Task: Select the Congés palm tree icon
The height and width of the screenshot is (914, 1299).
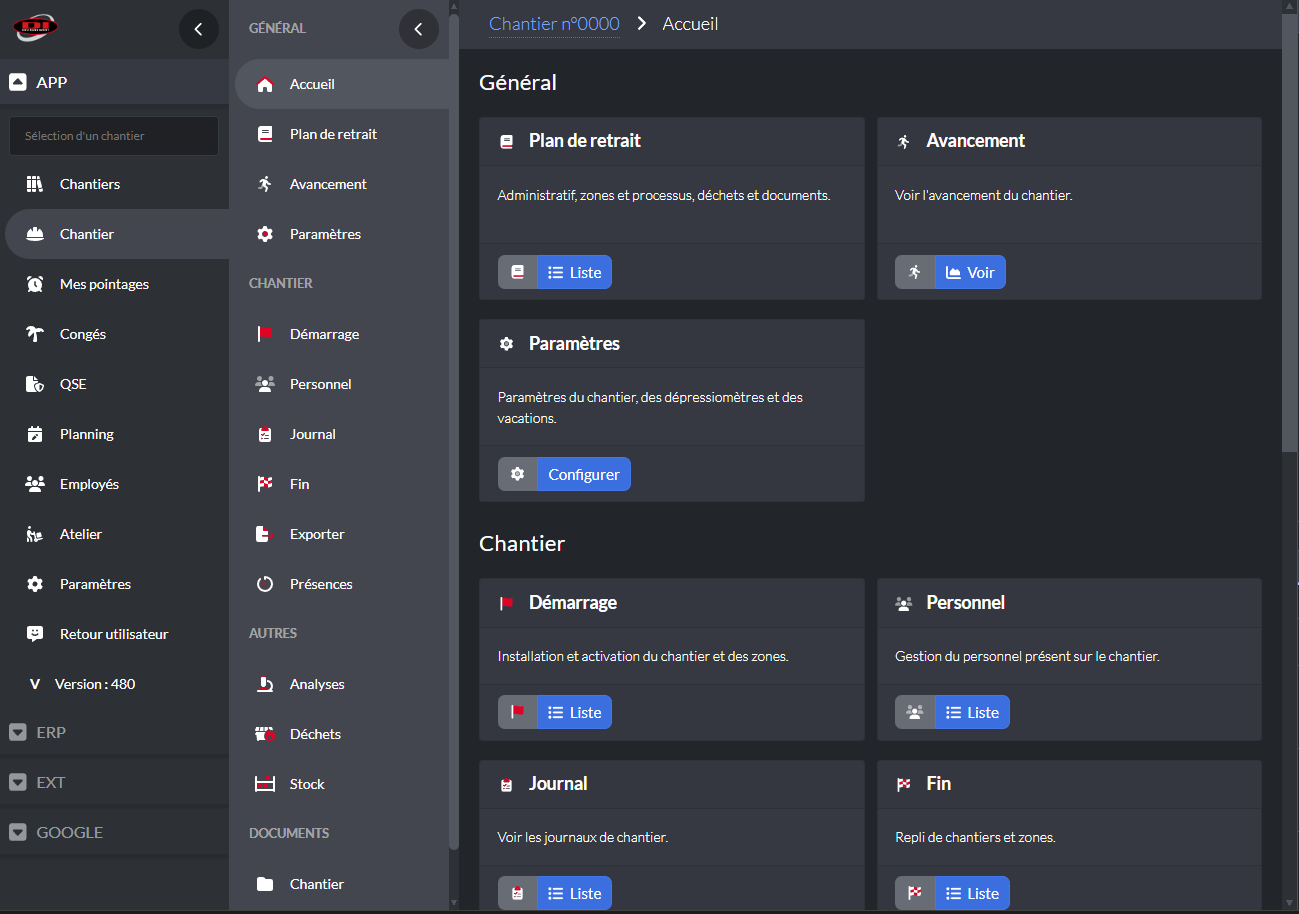Action: click(x=35, y=334)
